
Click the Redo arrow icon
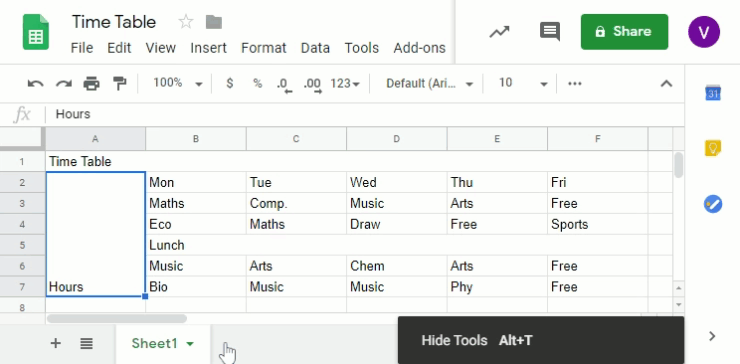(64, 84)
